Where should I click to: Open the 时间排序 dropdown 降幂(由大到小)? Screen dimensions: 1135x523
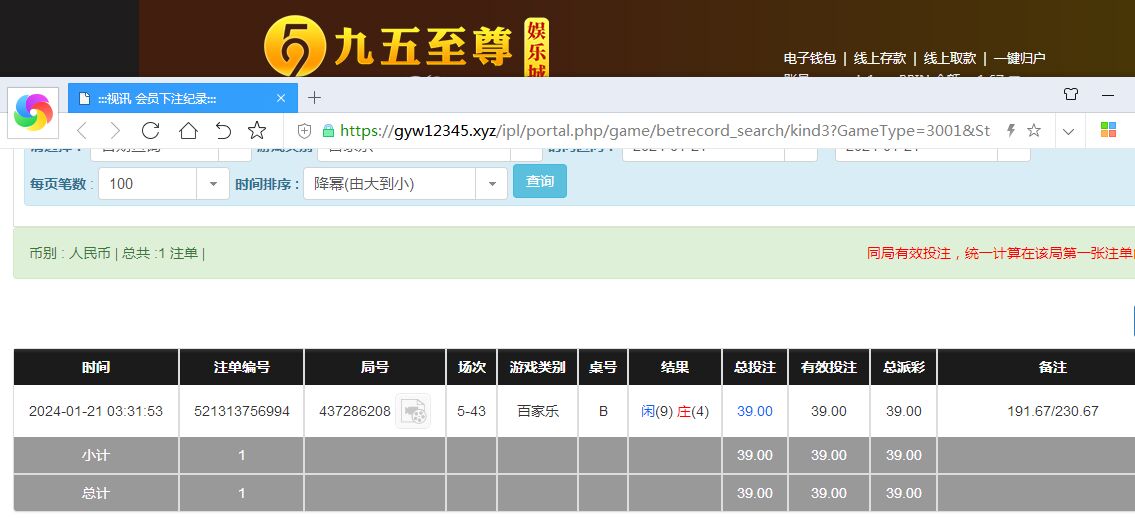(x=490, y=184)
